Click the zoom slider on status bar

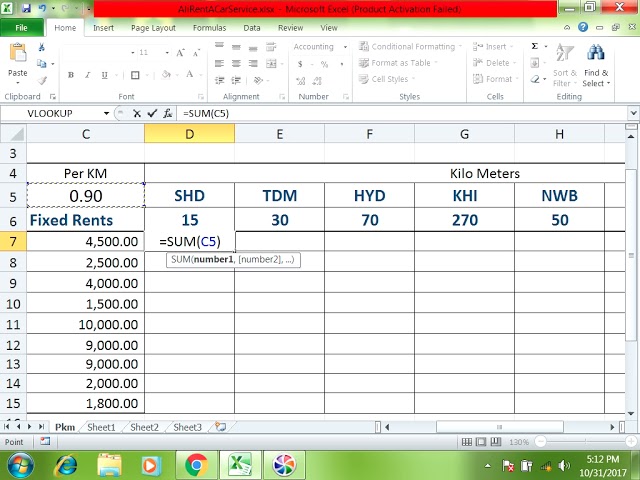coord(585,441)
